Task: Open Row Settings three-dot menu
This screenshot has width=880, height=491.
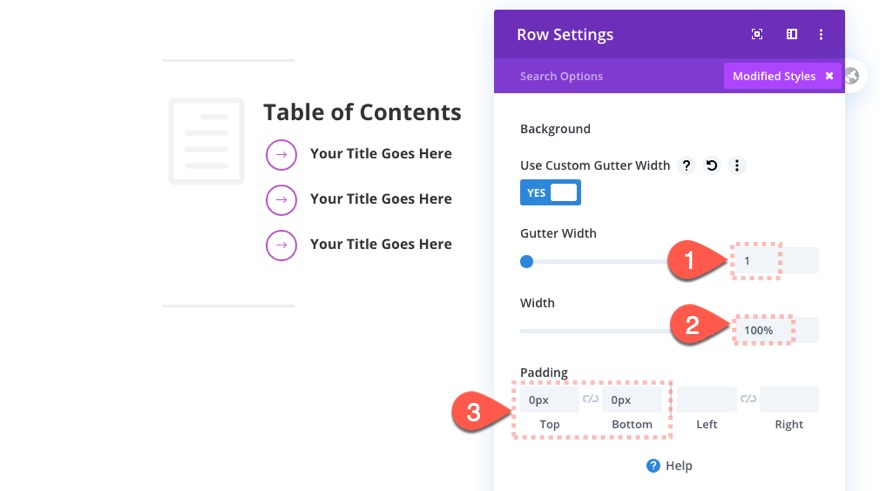Action: (821, 34)
